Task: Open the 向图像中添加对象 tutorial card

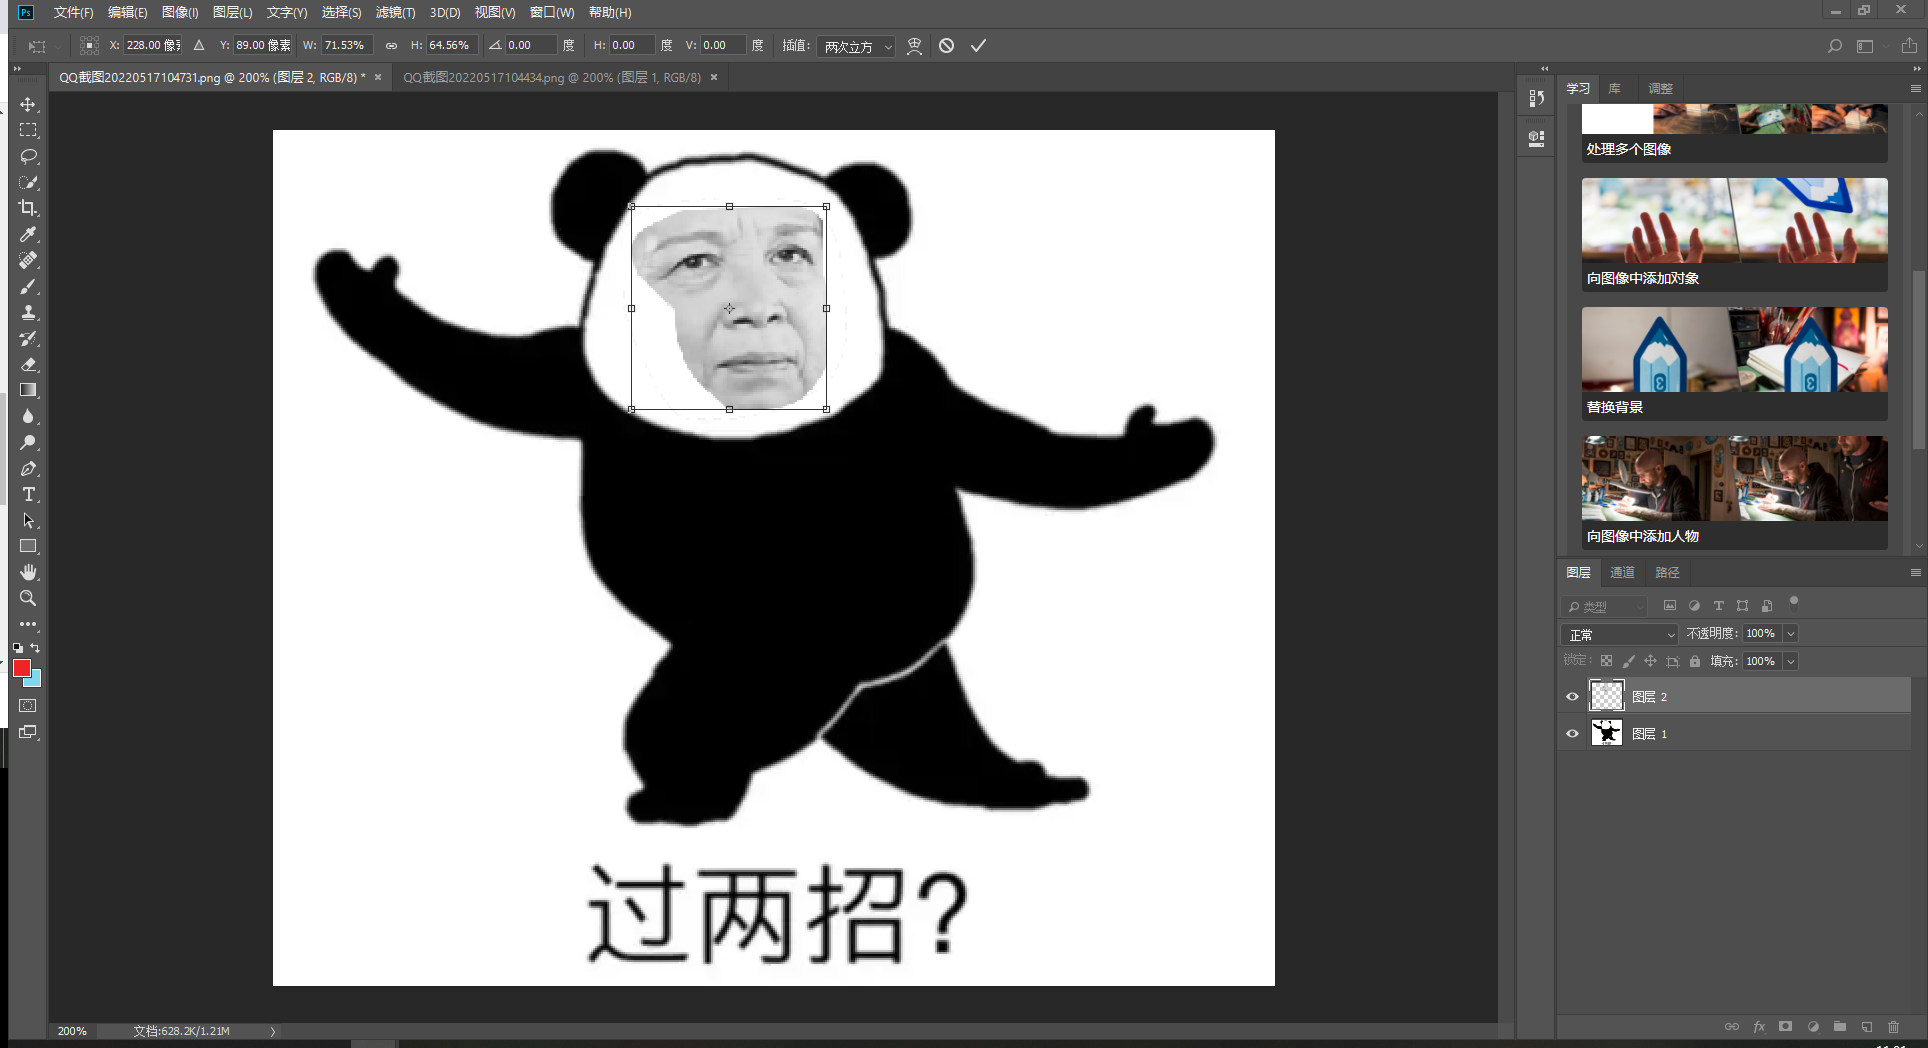Action: 1734,234
